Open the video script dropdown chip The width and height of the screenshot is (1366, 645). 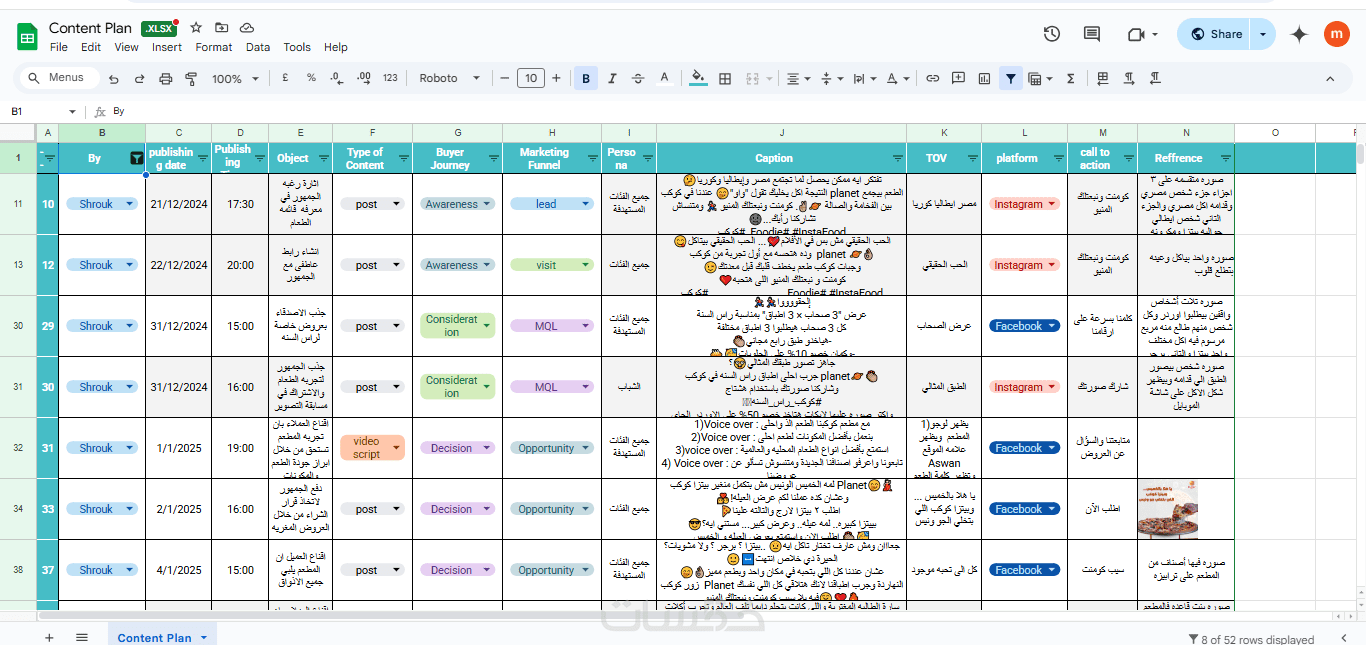click(x=372, y=448)
